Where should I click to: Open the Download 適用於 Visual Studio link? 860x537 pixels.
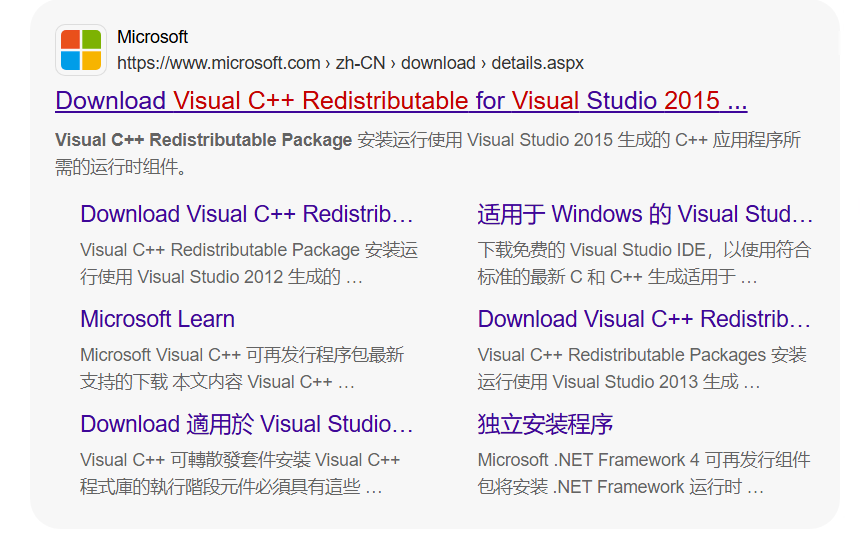(x=246, y=424)
